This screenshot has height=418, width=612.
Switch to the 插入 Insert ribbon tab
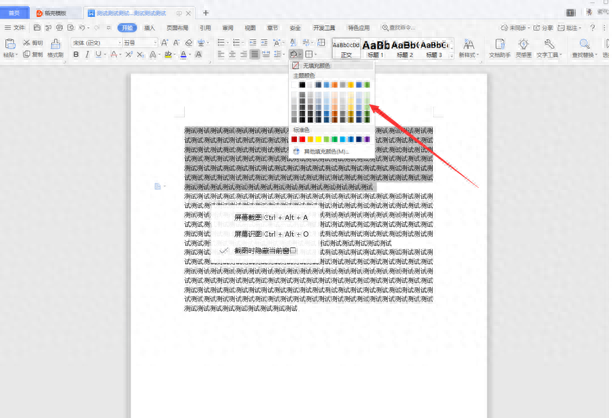149,29
